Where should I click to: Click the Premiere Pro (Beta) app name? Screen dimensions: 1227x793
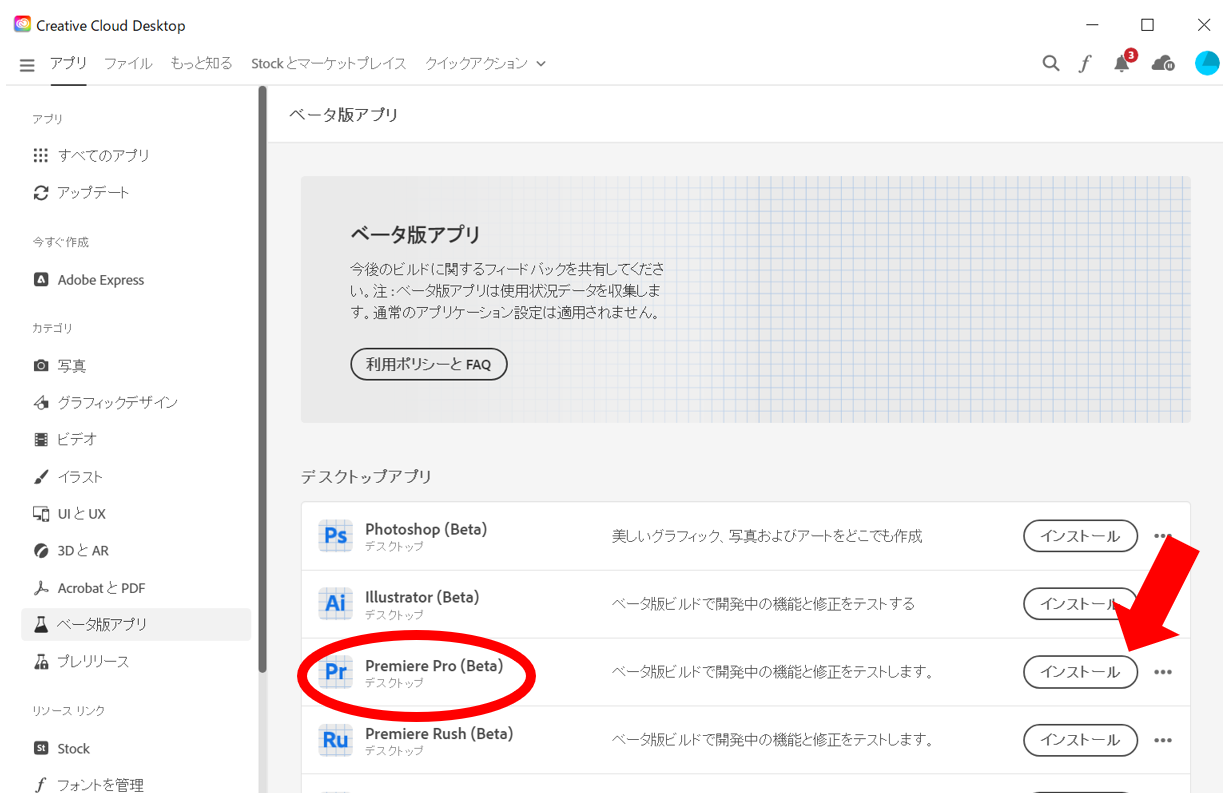(434, 665)
